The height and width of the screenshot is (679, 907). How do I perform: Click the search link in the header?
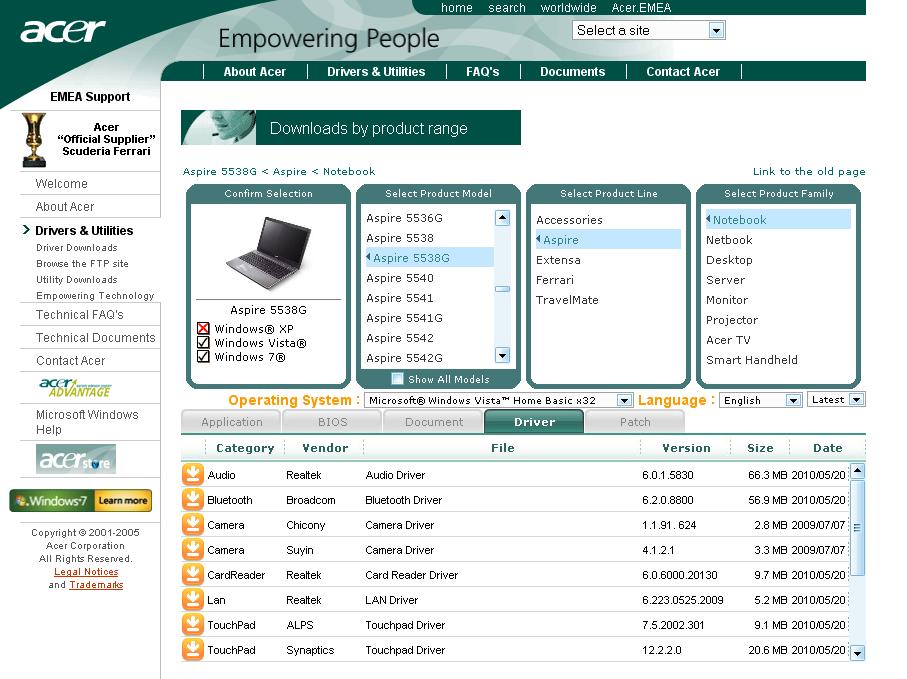click(x=507, y=8)
